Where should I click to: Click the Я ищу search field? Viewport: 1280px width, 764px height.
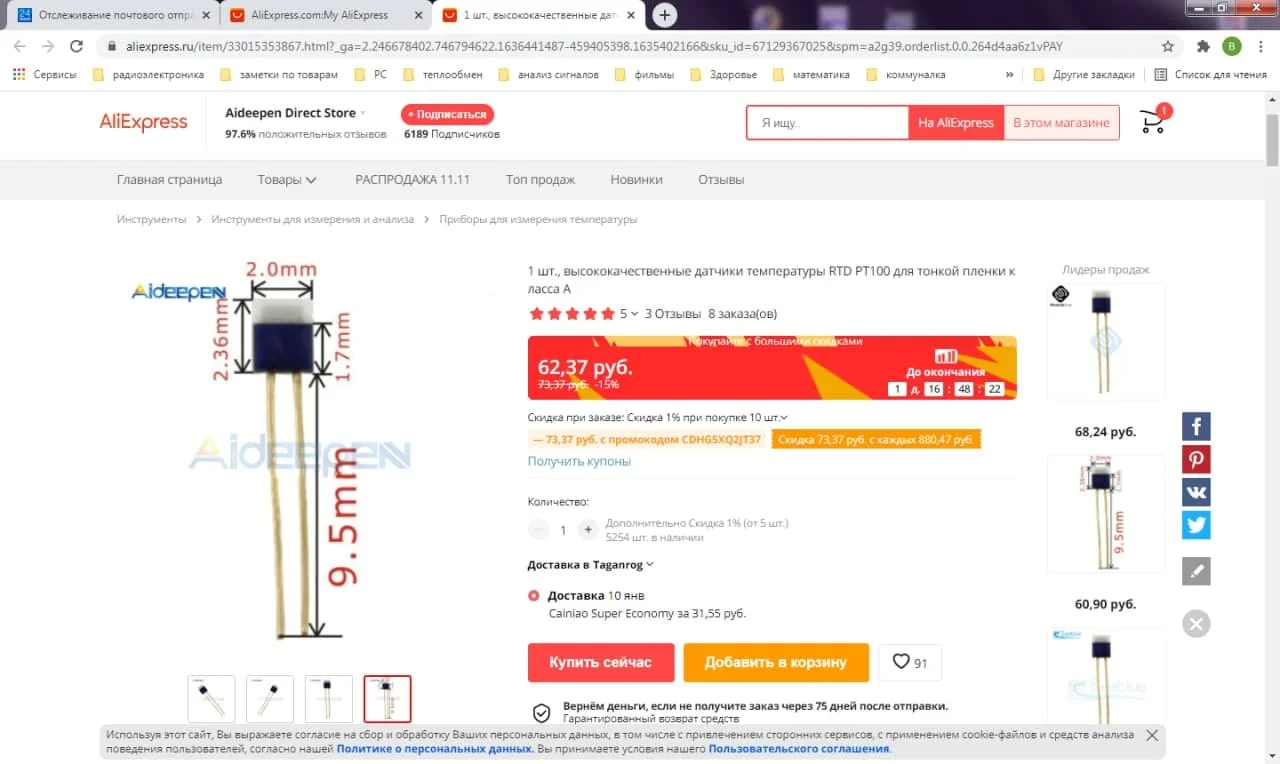click(x=827, y=123)
